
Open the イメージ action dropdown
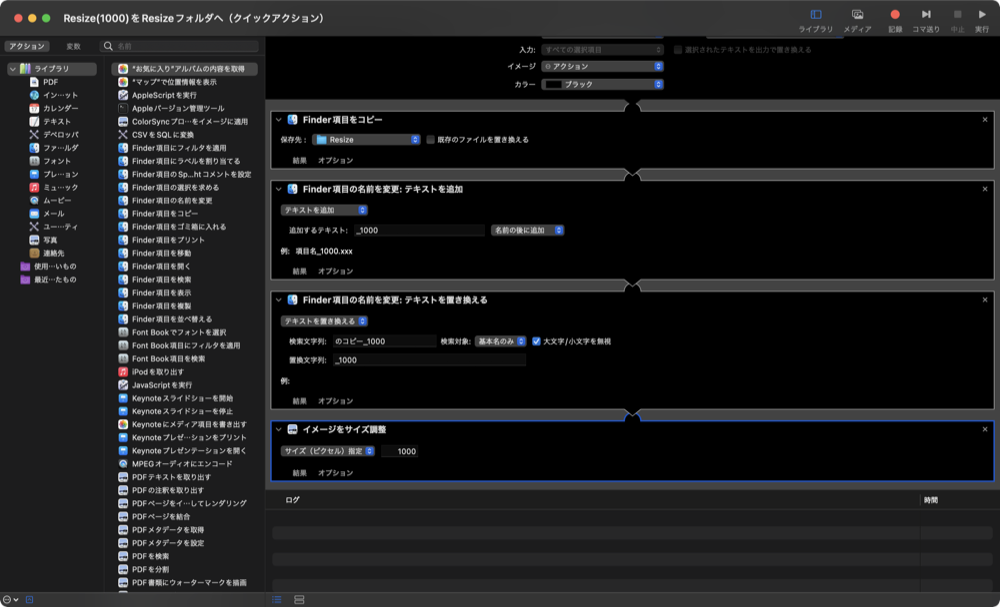click(603, 66)
